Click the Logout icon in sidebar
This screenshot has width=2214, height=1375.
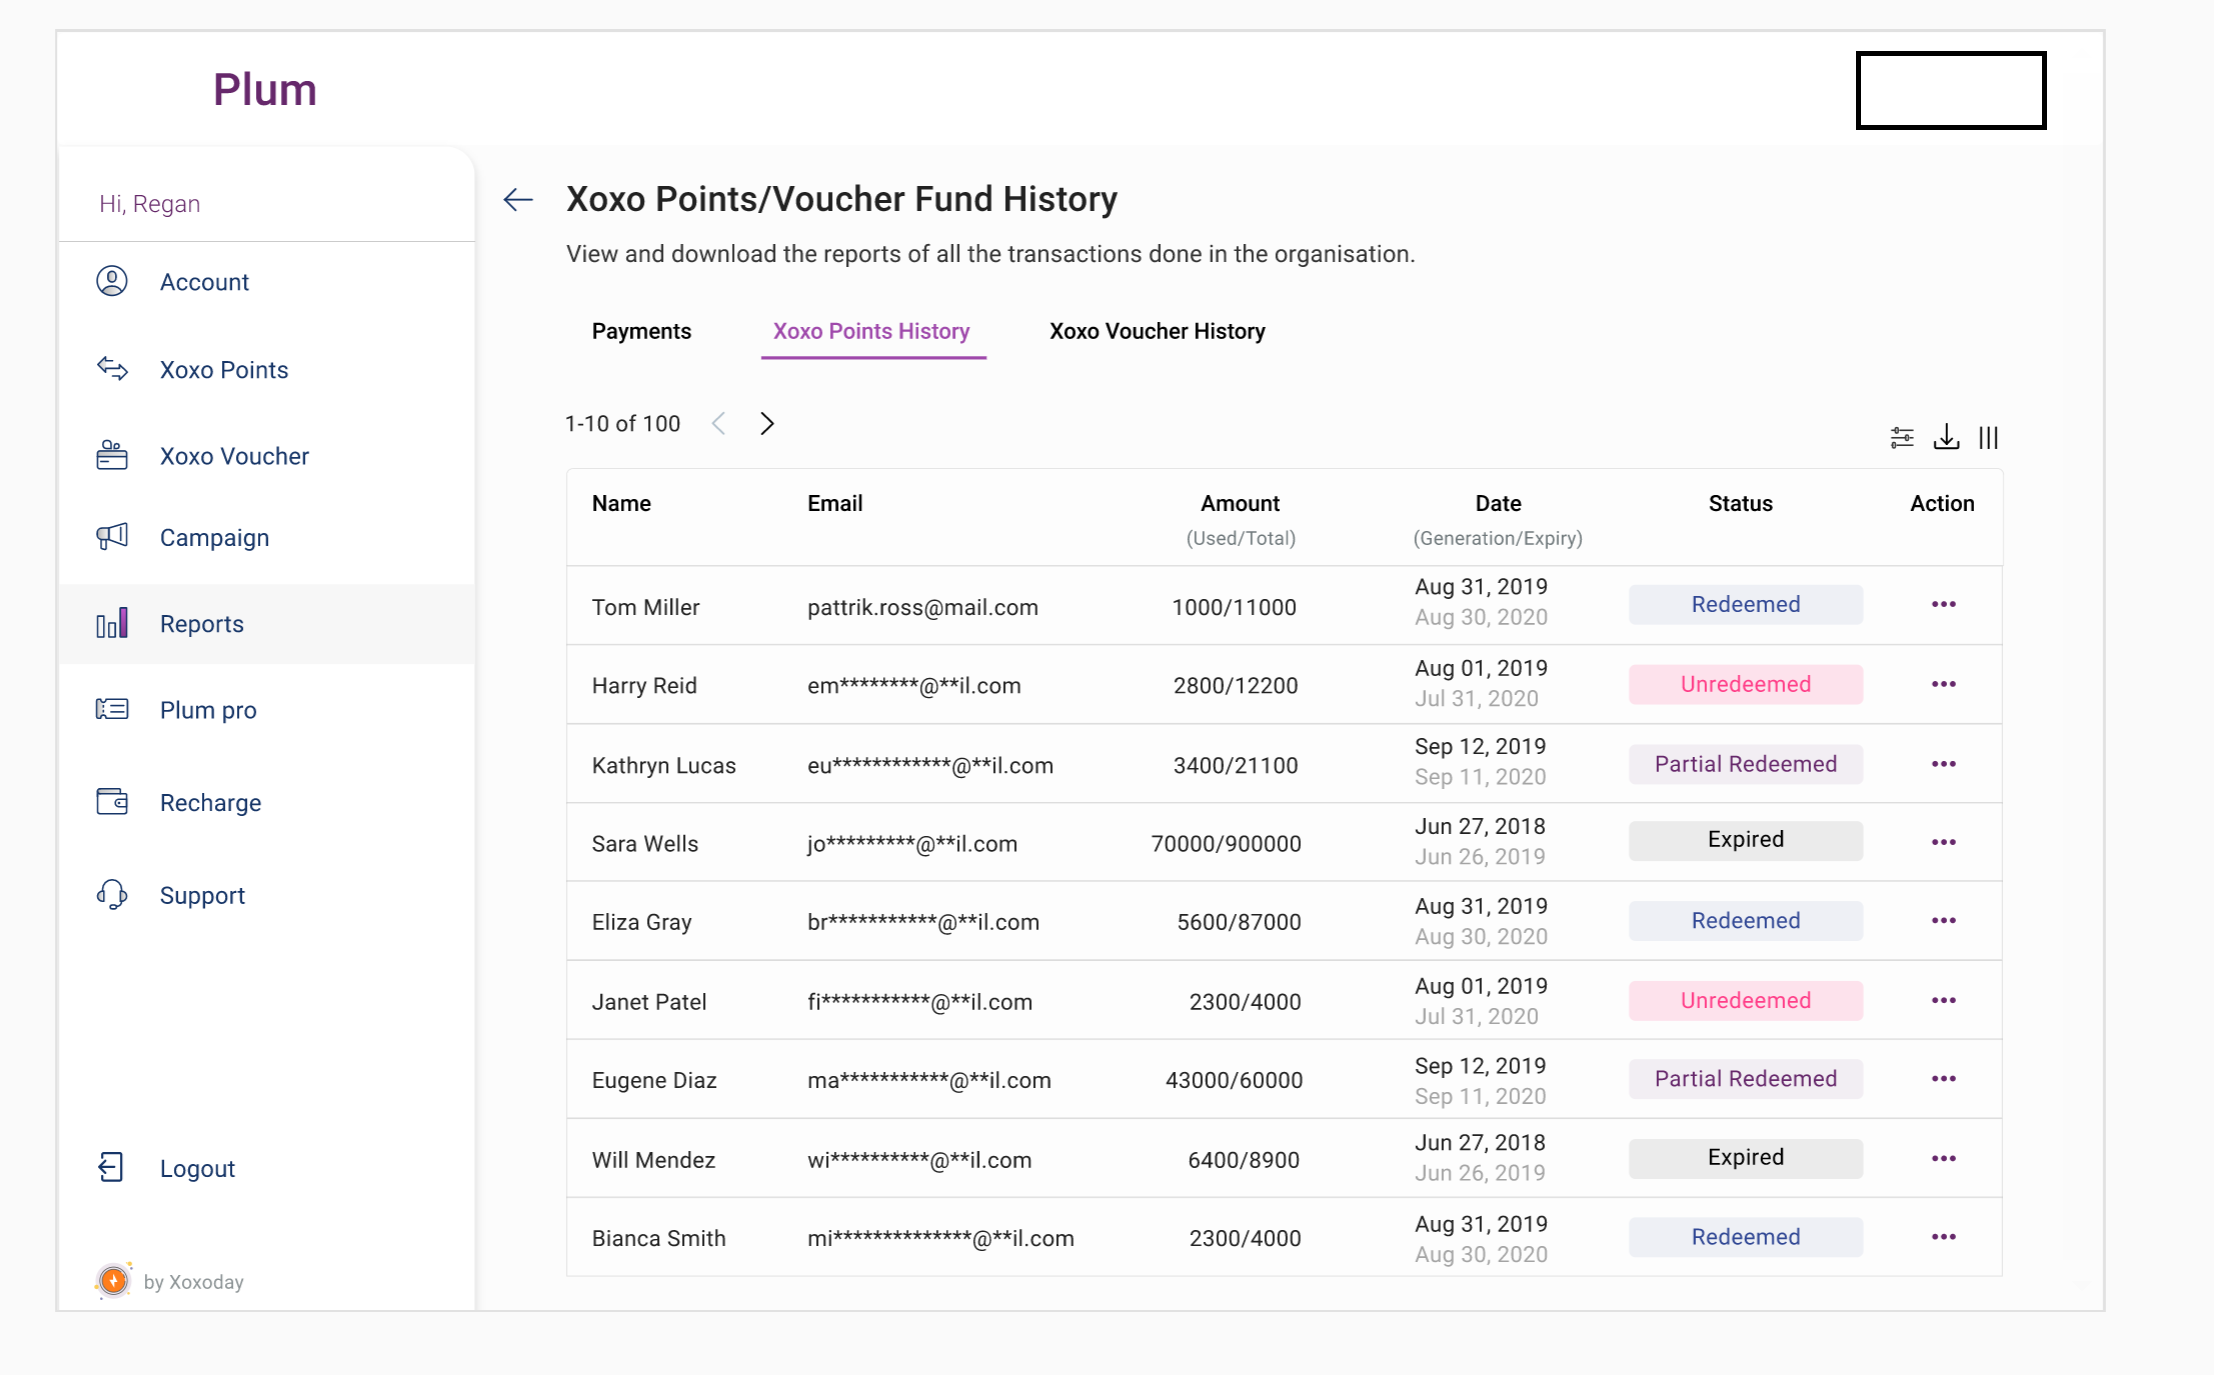tap(111, 1167)
